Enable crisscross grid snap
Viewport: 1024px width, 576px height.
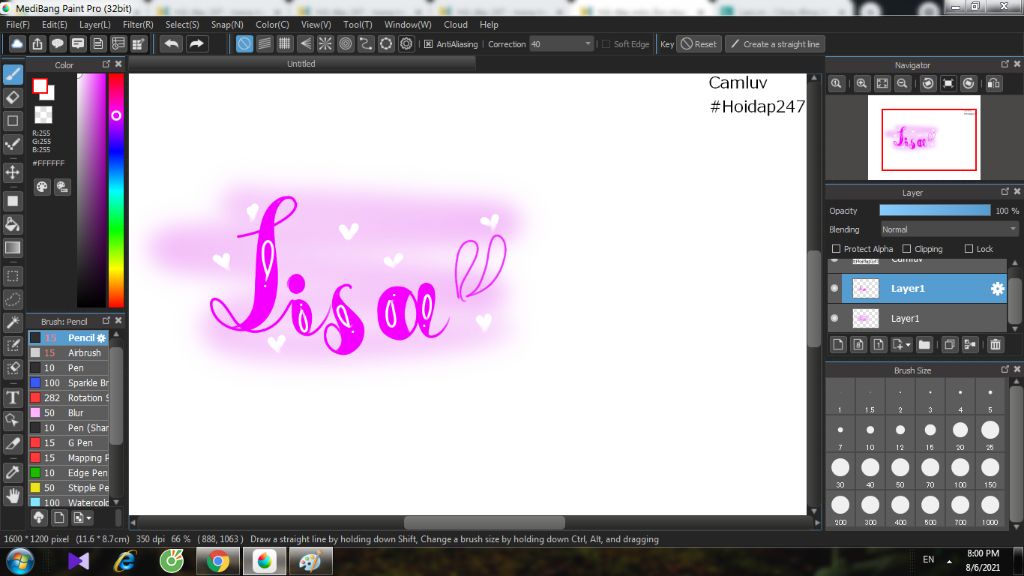pos(285,44)
